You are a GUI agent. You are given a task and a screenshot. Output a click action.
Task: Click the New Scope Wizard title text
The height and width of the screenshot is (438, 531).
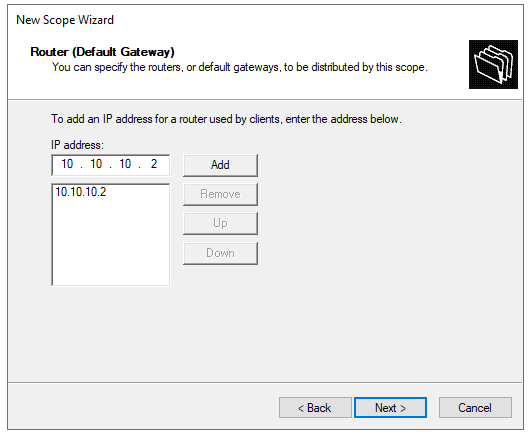(x=65, y=20)
